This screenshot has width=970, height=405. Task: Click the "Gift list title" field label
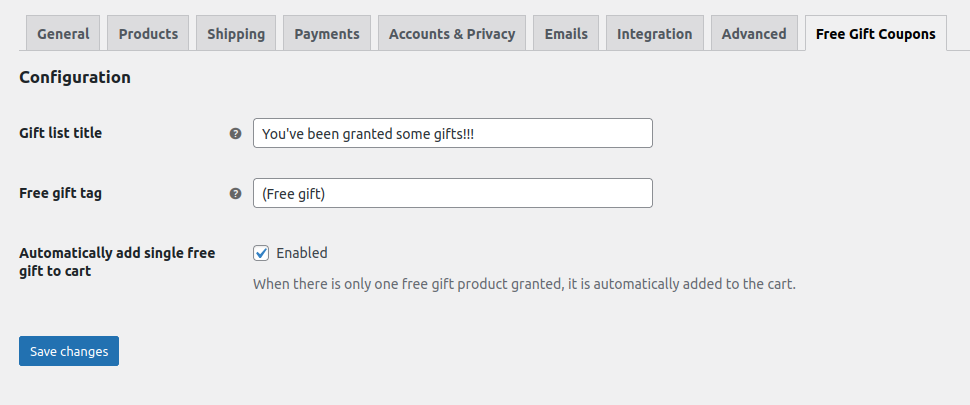click(61, 133)
